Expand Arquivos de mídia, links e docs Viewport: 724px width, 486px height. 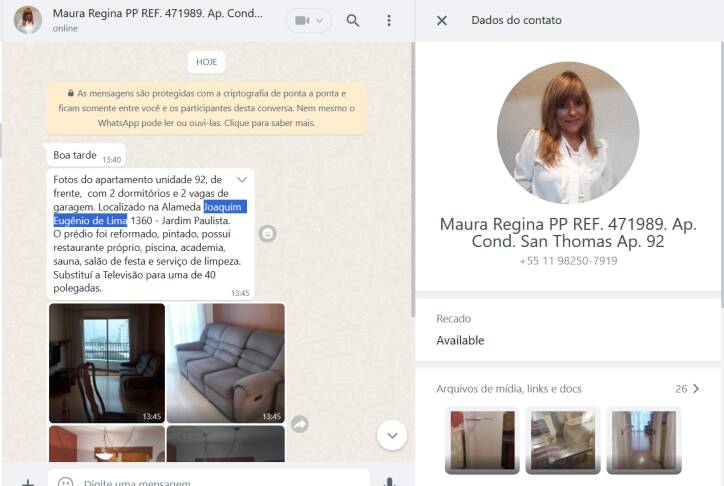pos(695,389)
